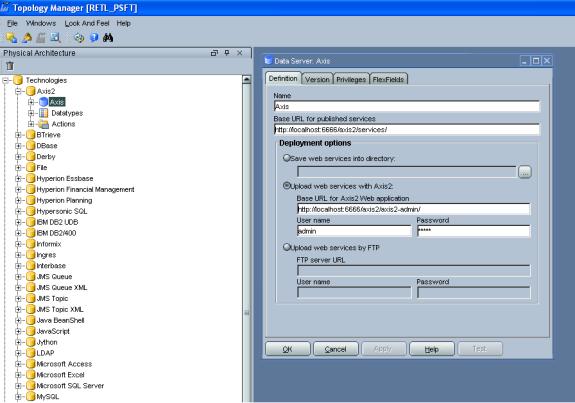Expand the Datatypes node

[x=31, y=113]
